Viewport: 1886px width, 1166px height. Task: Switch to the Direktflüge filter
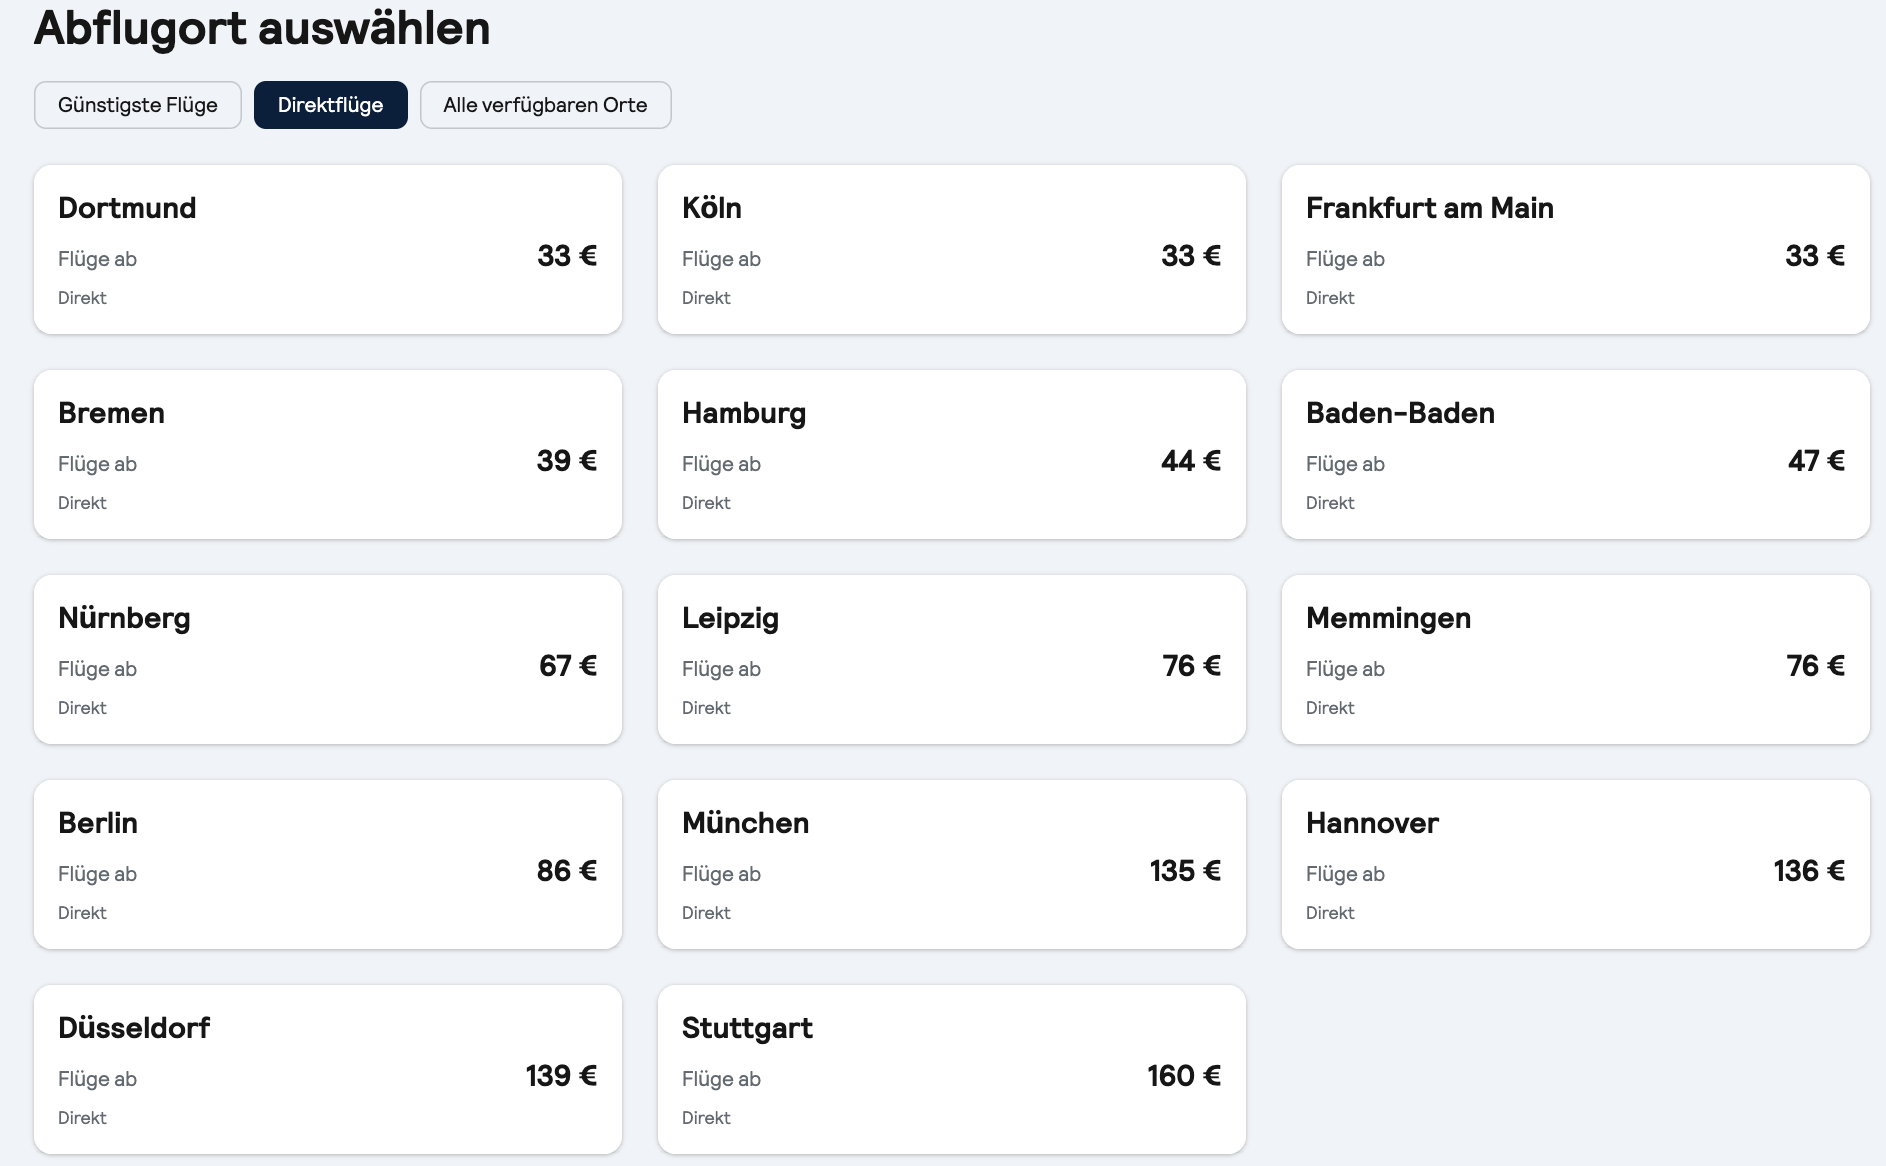[330, 105]
